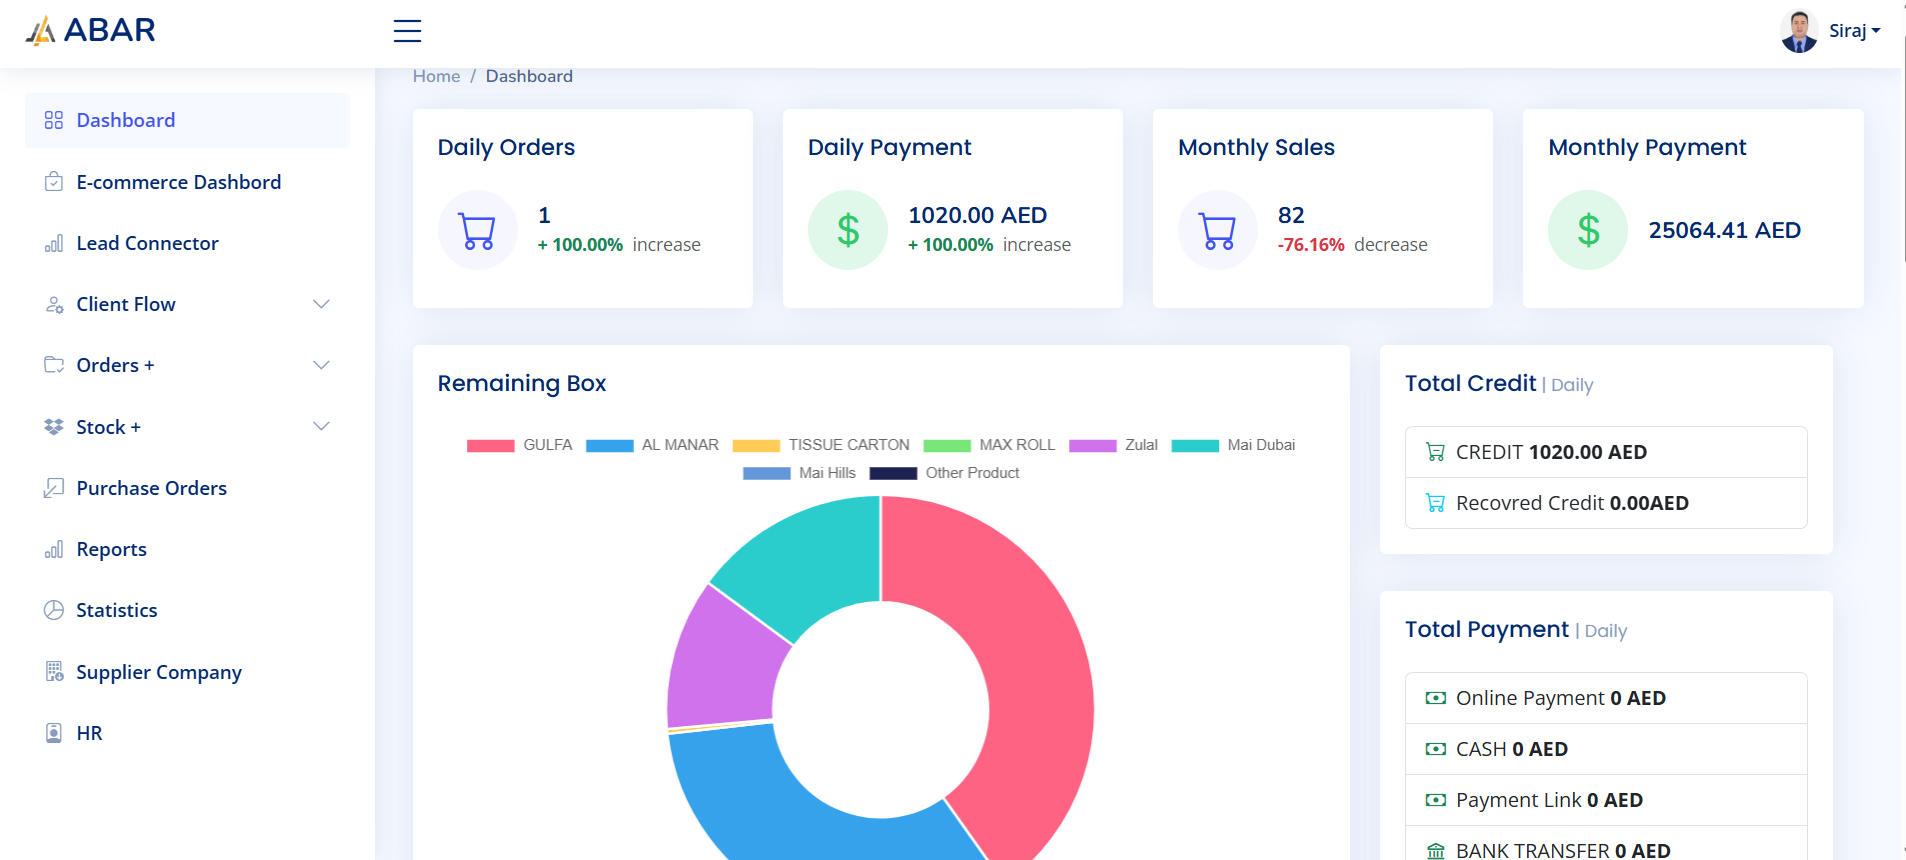The image size is (1906, 860).
Task: Toggle Zulal legend entry
Action: pos(1114,445)
